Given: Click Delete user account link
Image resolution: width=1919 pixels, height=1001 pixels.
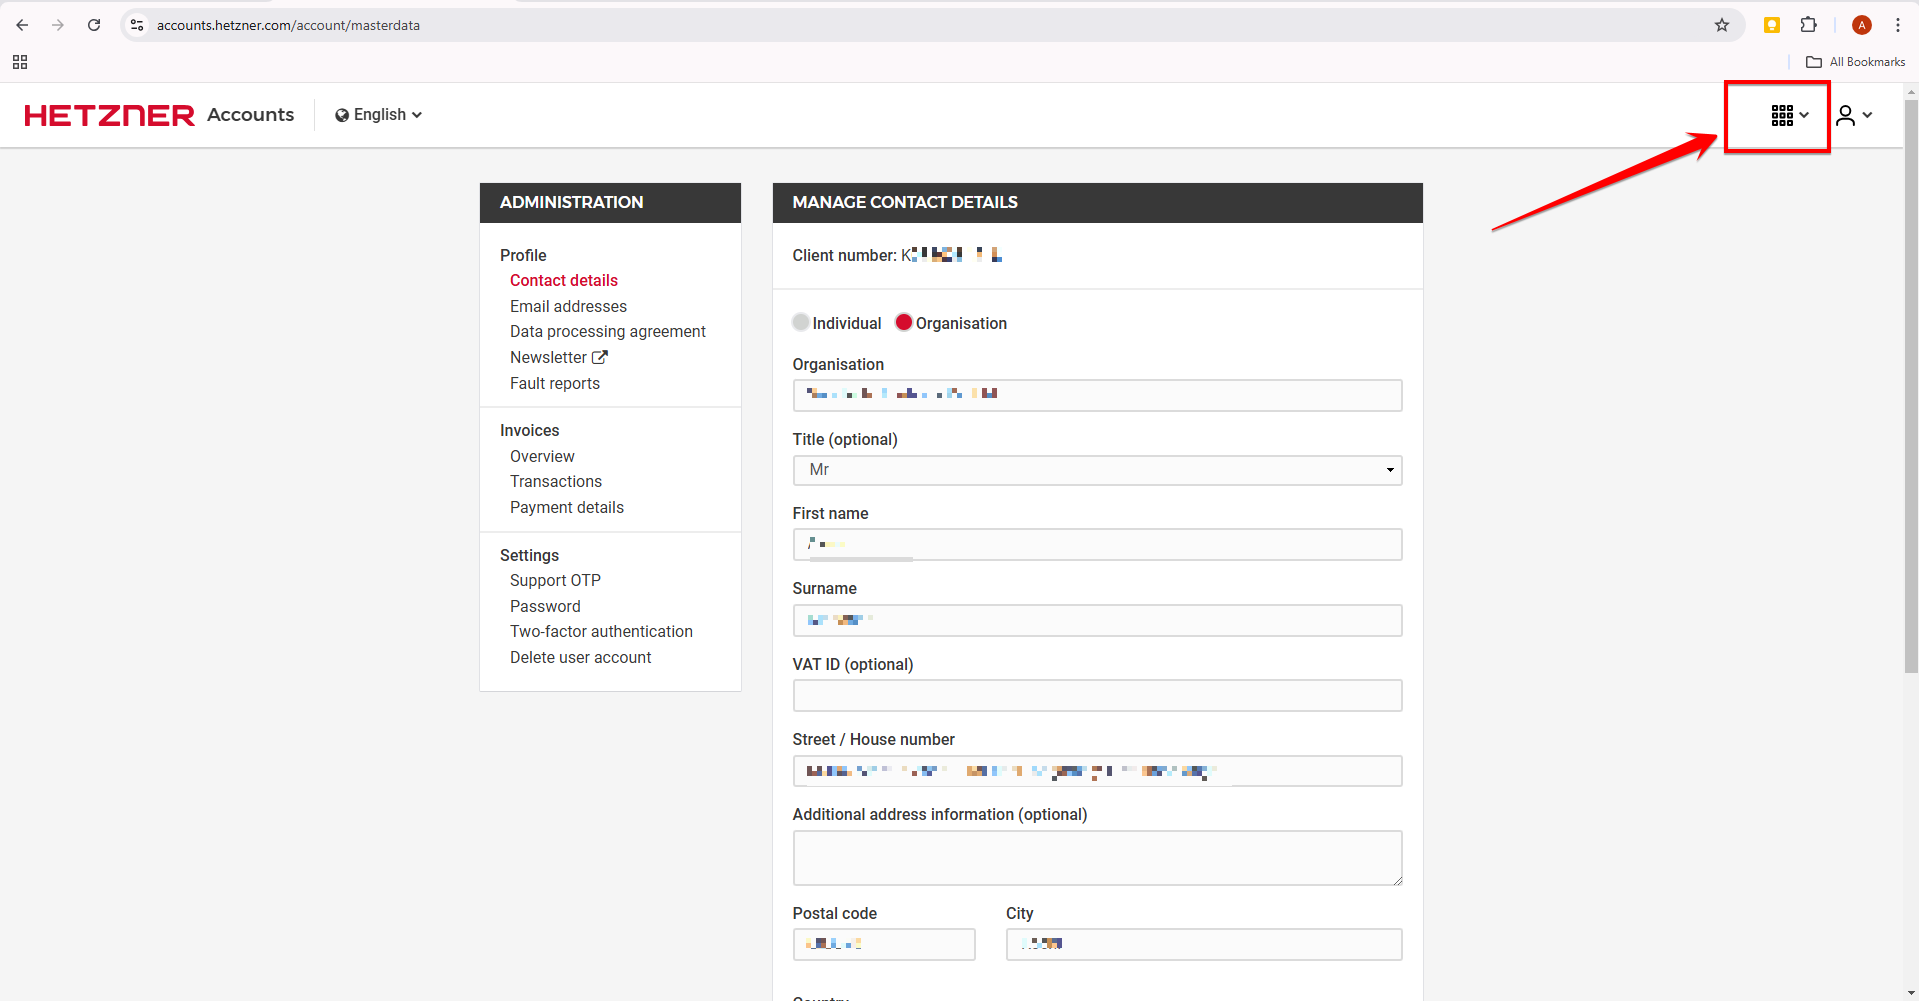Looking at the screenshot, I should click(580, 658).
